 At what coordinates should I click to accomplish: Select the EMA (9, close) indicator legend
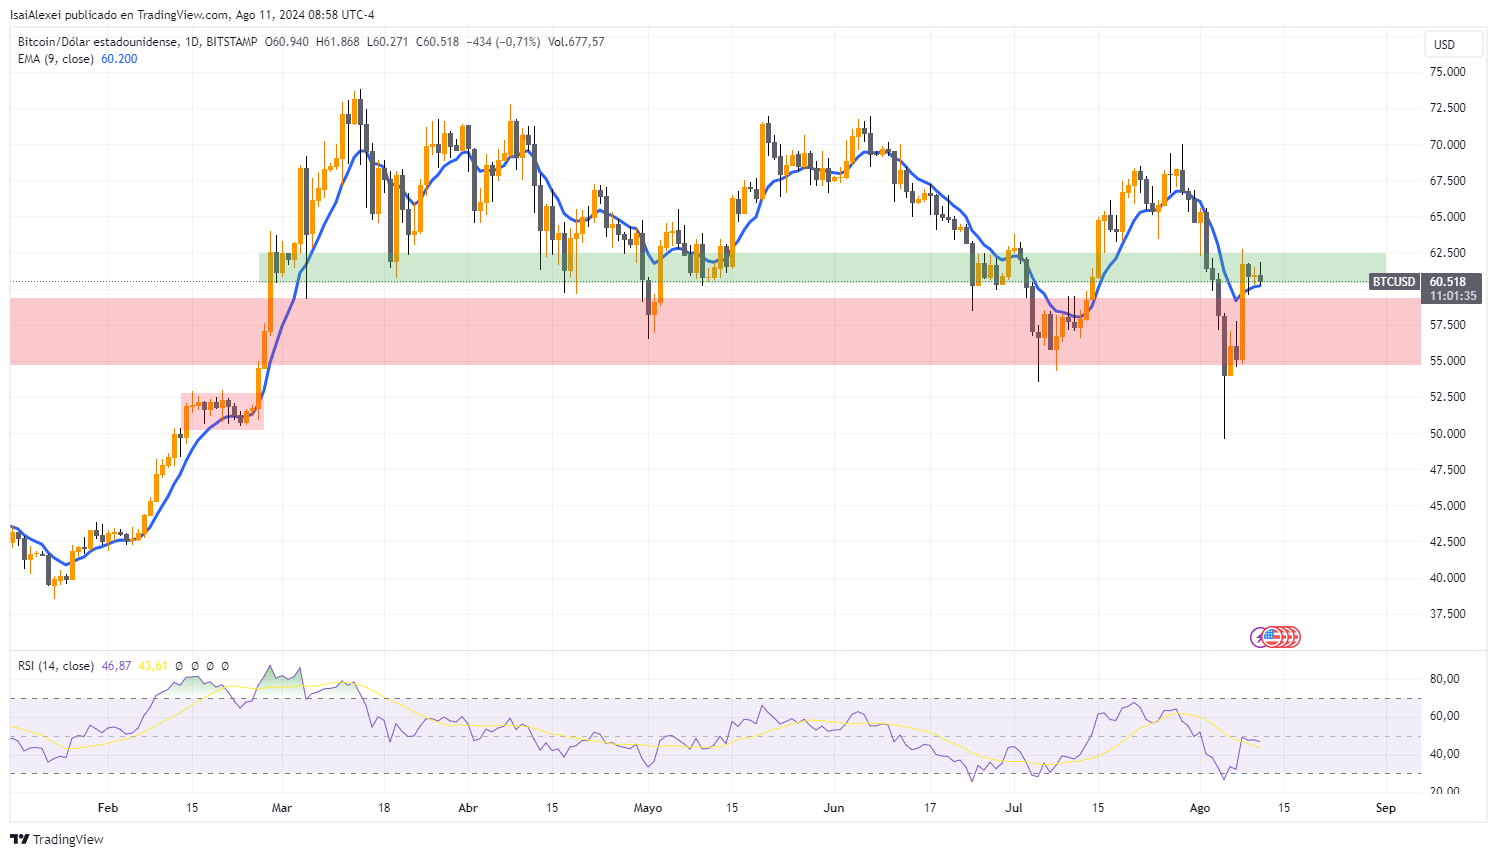(56, 59)
